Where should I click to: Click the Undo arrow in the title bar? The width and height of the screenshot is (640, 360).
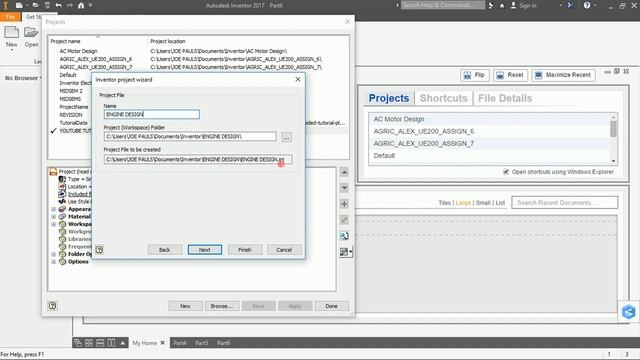tap(59, 5)
